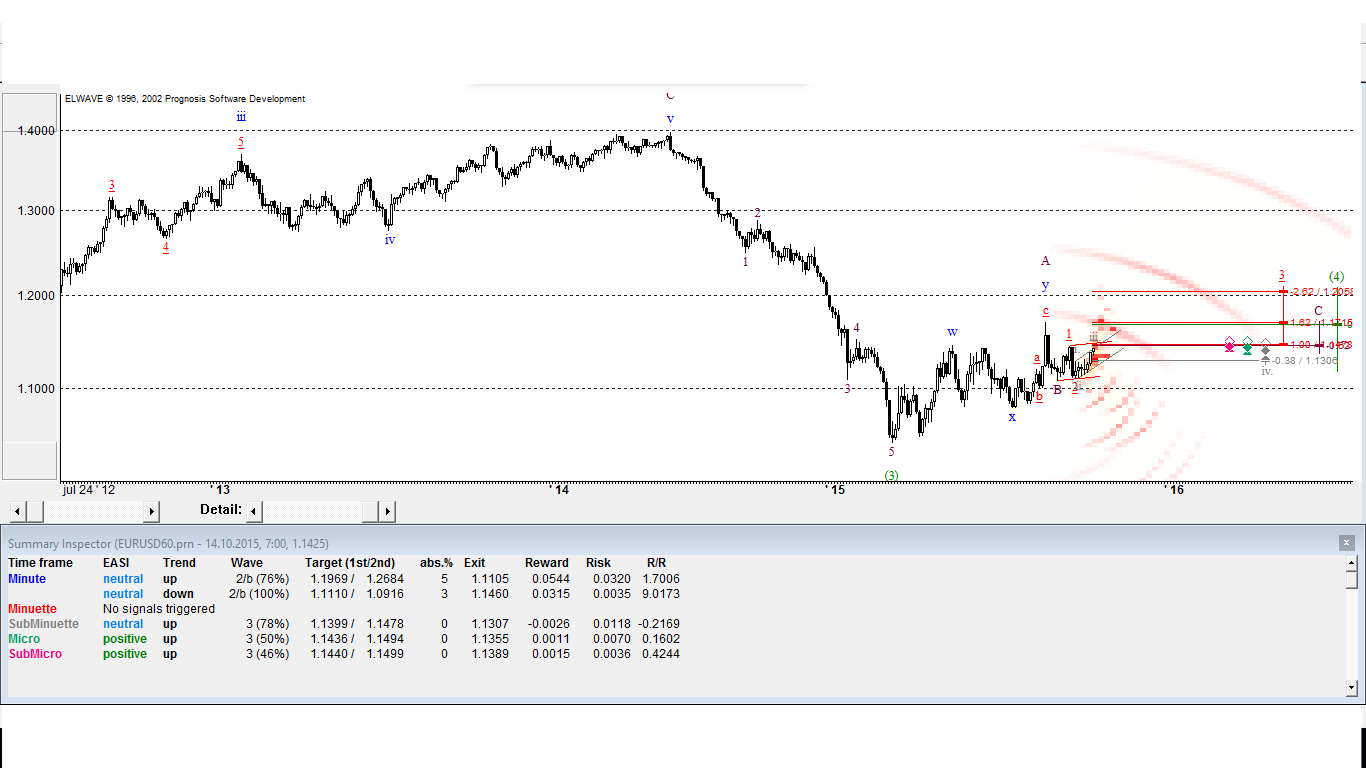Image resolution: width=1366 pixels, height=768 pixels.
Task: Click the '16 year axis label
Action: [1174, 490]
